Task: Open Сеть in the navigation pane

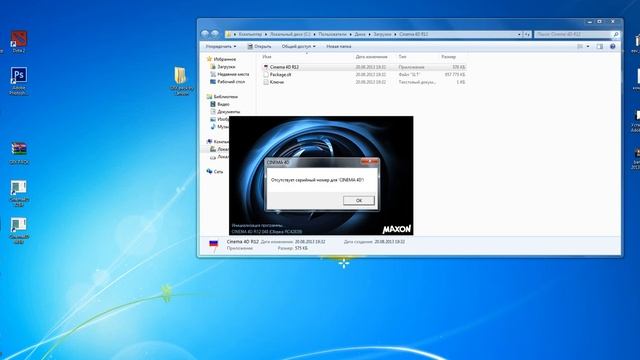Action: 218,171
